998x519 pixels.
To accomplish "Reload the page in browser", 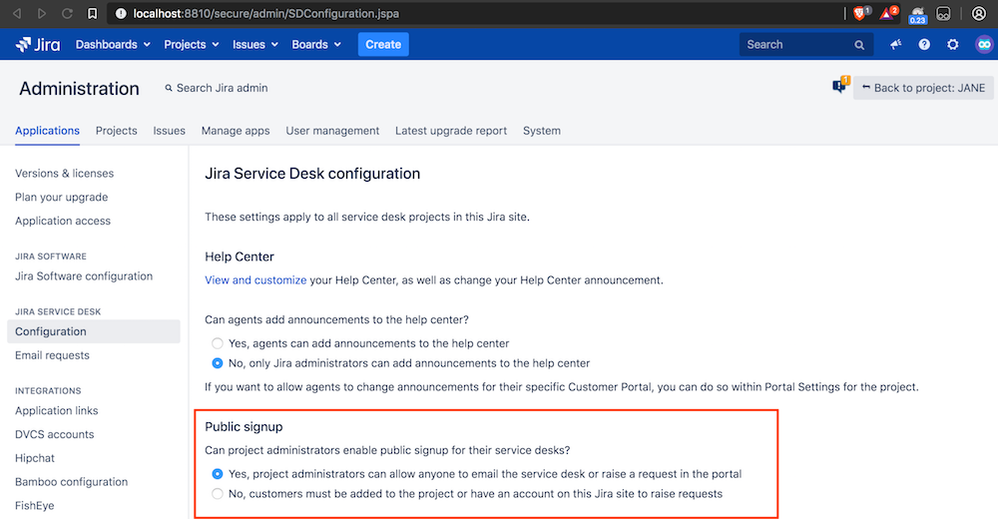I will (x=67, y=13).
